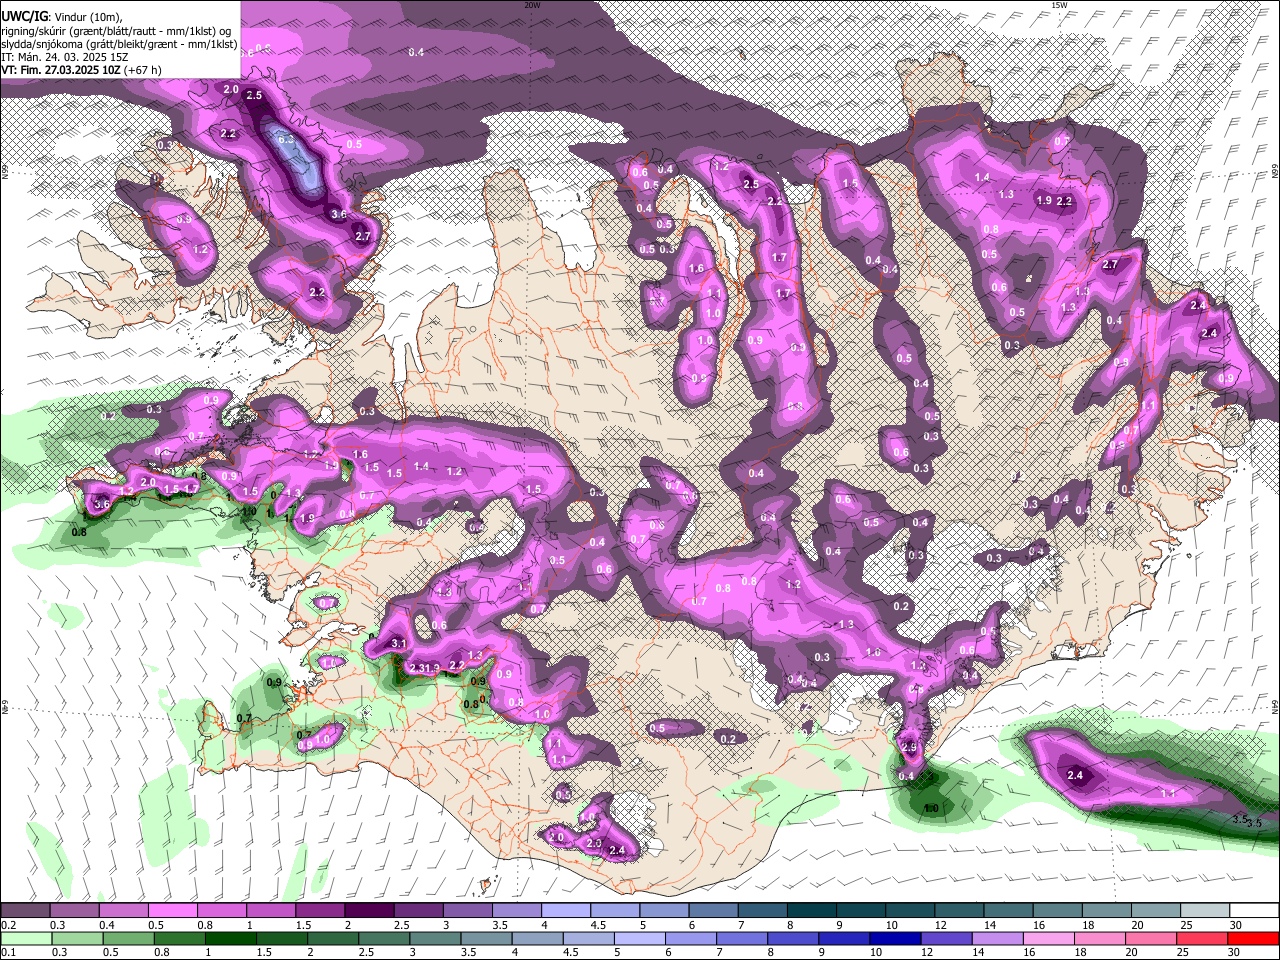Click the 6.3 value in the light-blue snow core
Viewport: 1280px width, 960px height.
(x=286, y=140)
